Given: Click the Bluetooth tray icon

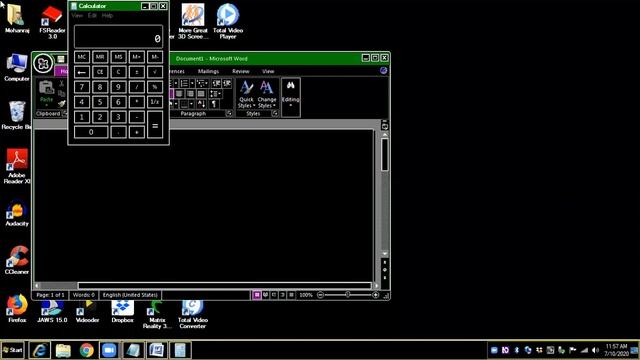Looking at the screenshot, I should coord(517,350).
